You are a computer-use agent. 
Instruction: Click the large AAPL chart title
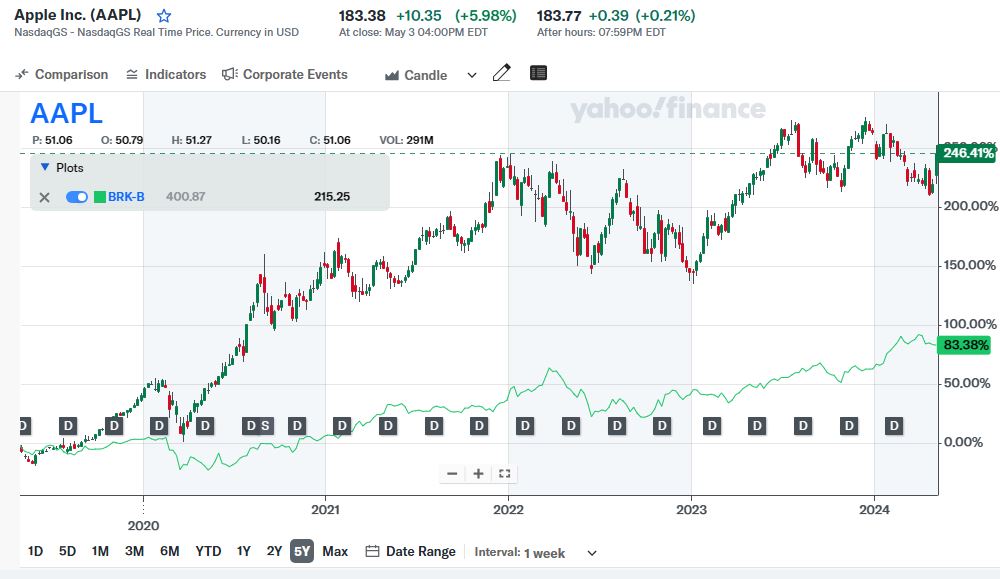pos(66,114)
